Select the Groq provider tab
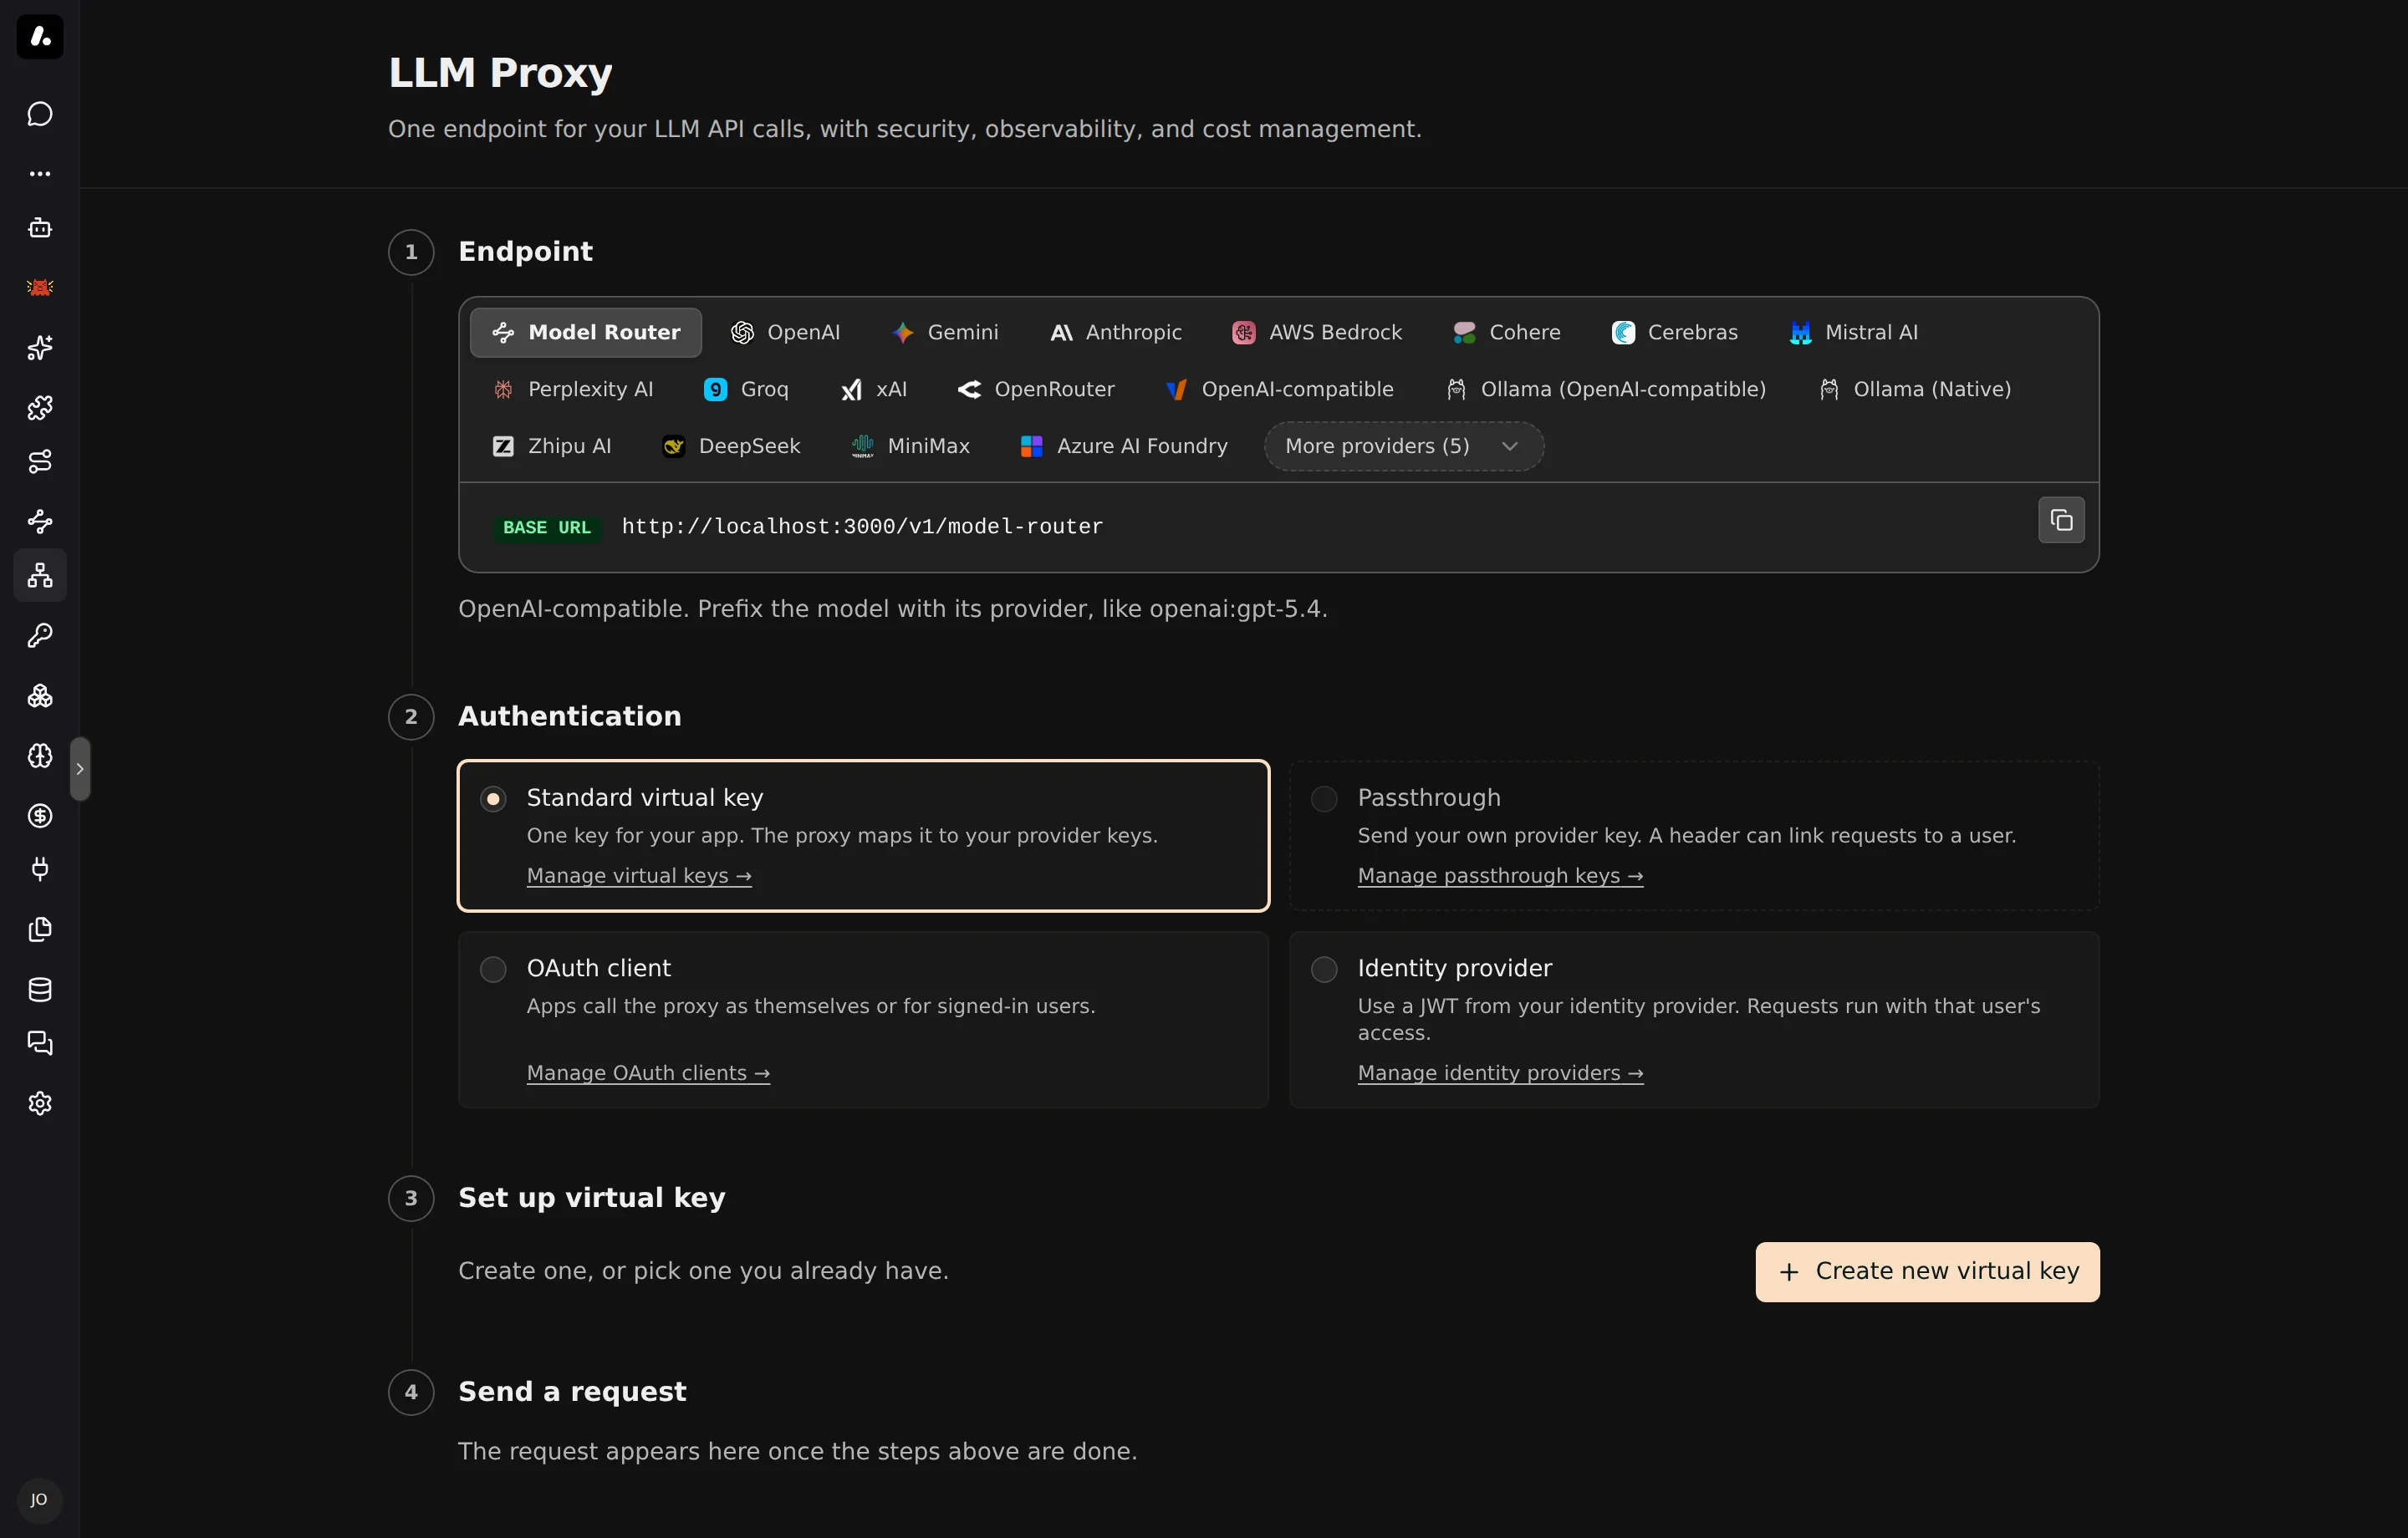Image resolution: width=2408 pixels, height=1538 pixels. [x=746, y=389]
